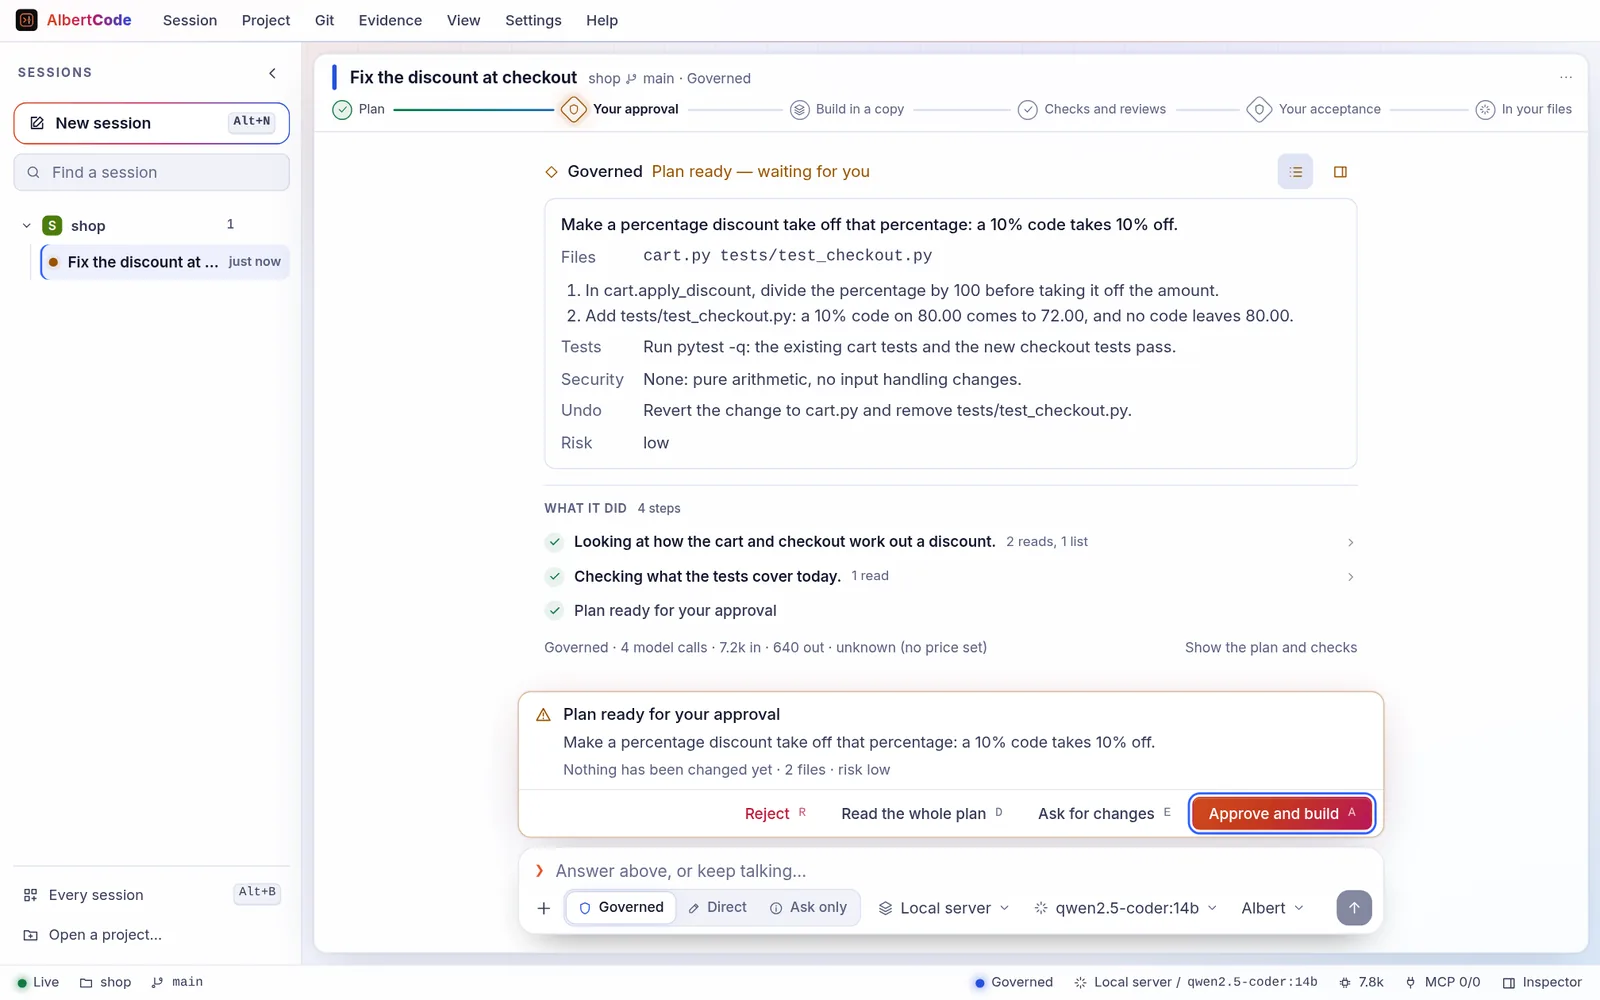Open the Evidence menu
This screenshot has height=1000, width=1600.
click(390, 20)
